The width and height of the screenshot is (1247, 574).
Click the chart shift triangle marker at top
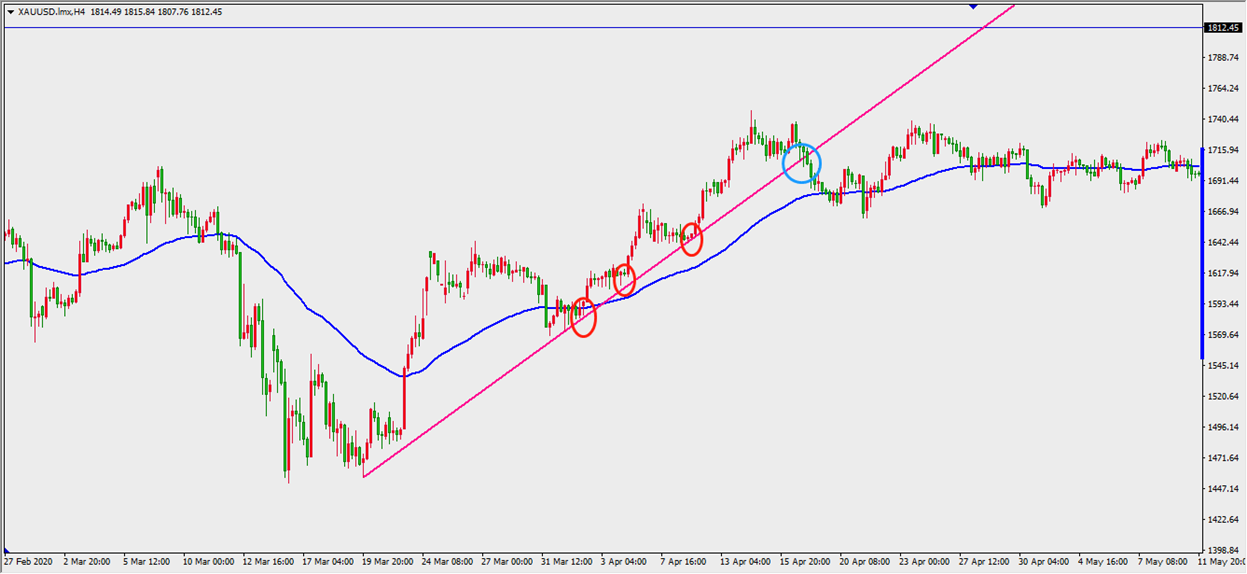(973, 6)
